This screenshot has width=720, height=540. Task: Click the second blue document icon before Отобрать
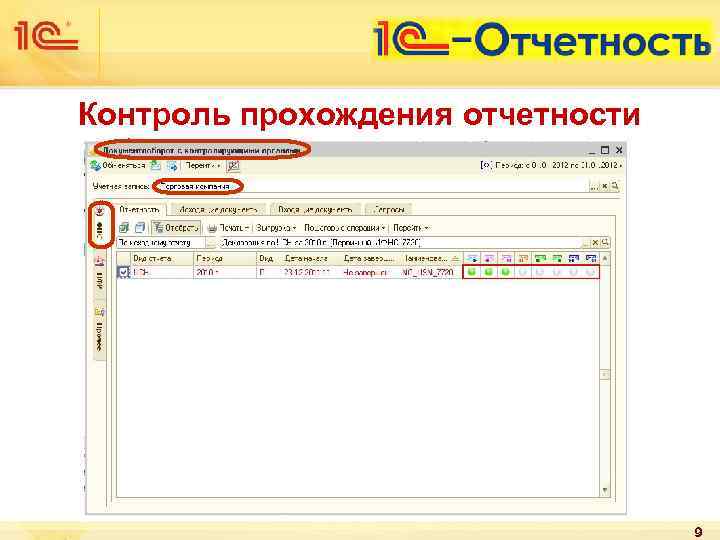pos(140,227)
